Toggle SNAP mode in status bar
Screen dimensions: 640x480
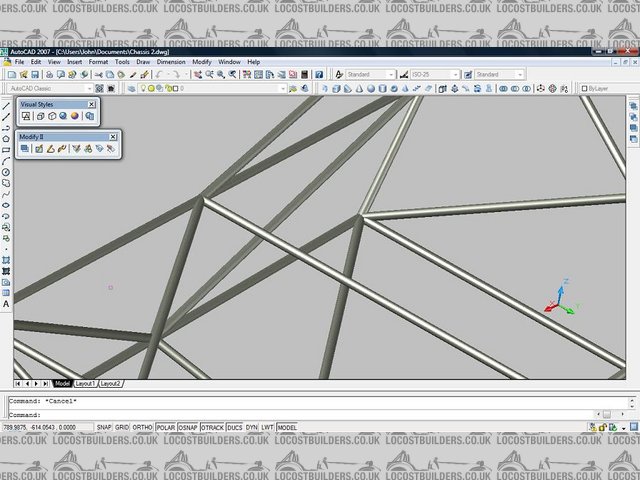pyautogui.click(x=104, y=427)
